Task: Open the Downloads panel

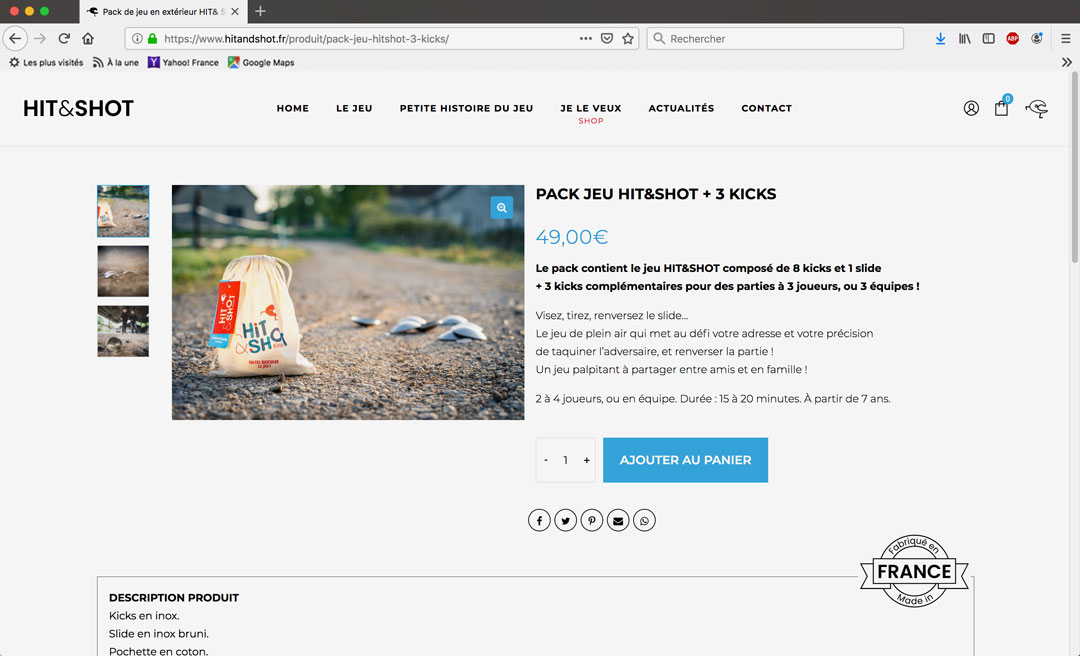Action: click(940, 39)
